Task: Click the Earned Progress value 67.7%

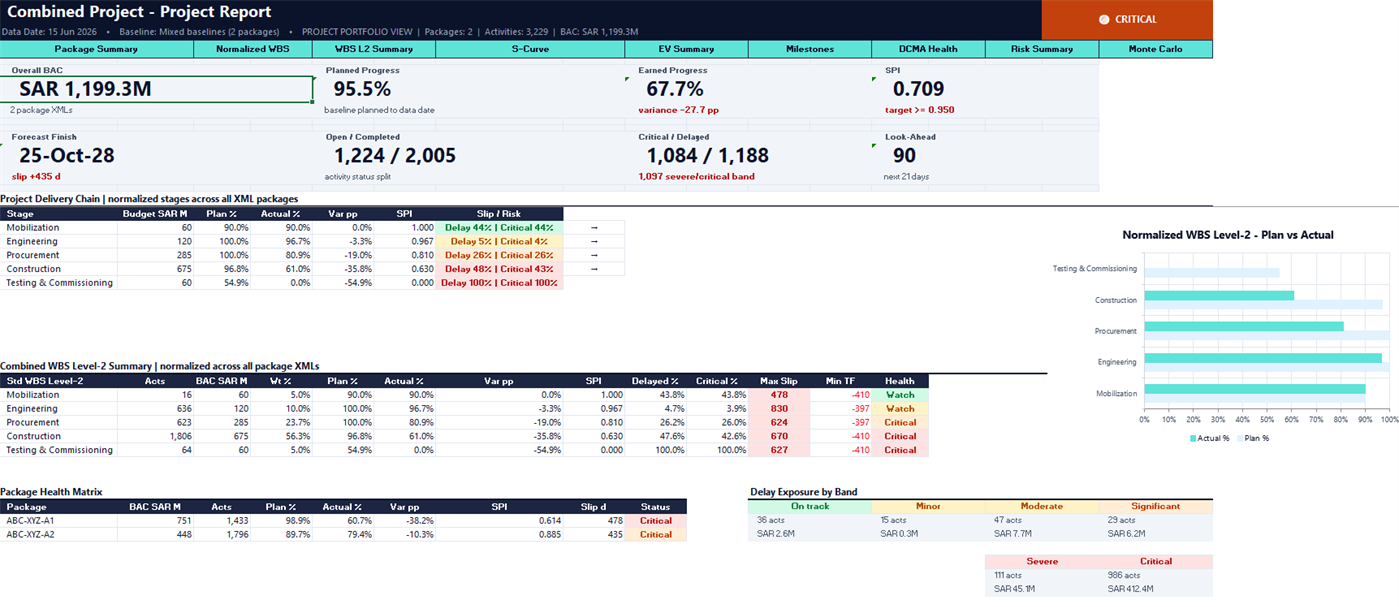Action: pos(675,89)
